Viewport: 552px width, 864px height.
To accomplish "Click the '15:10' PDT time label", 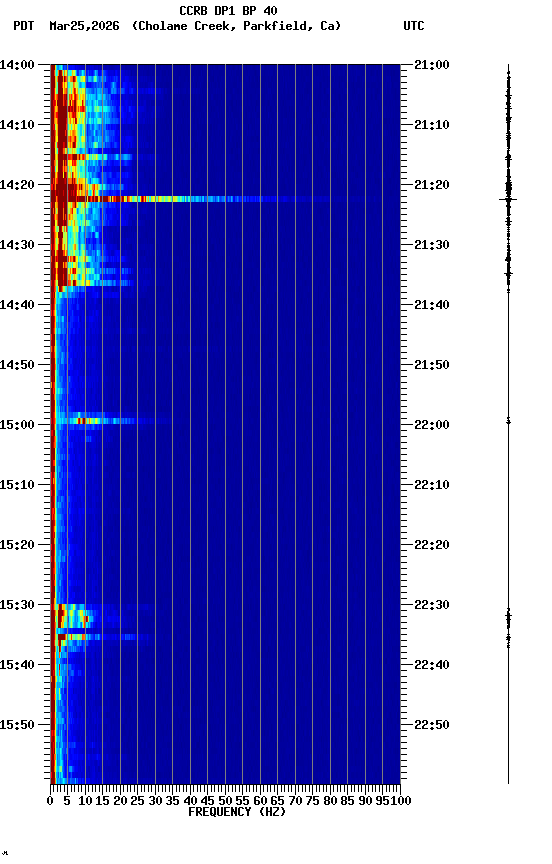I will [17, 485].
